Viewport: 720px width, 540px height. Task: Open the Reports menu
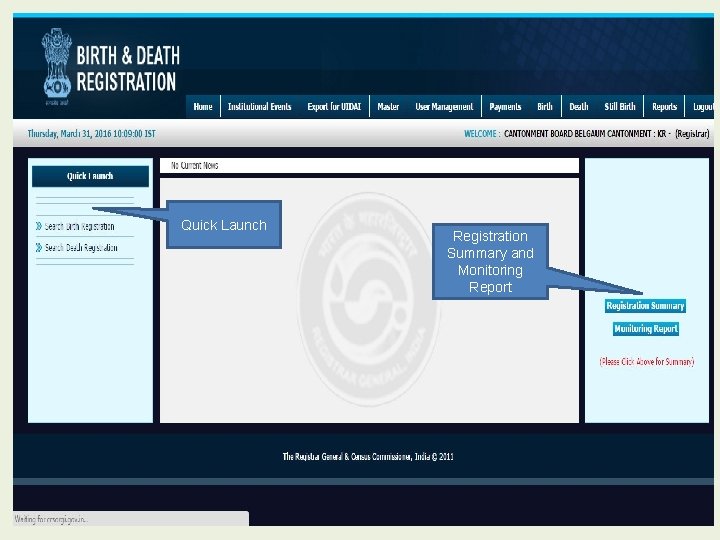664,107
